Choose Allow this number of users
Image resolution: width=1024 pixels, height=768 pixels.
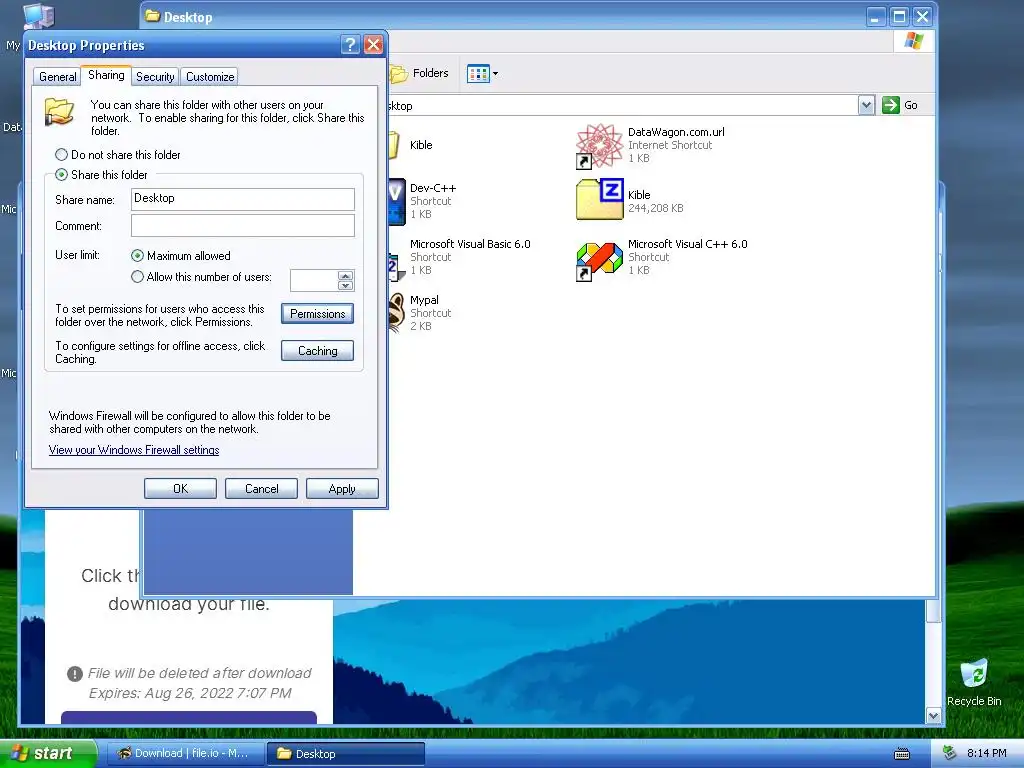pyautogui.click(x=201, y=277)
